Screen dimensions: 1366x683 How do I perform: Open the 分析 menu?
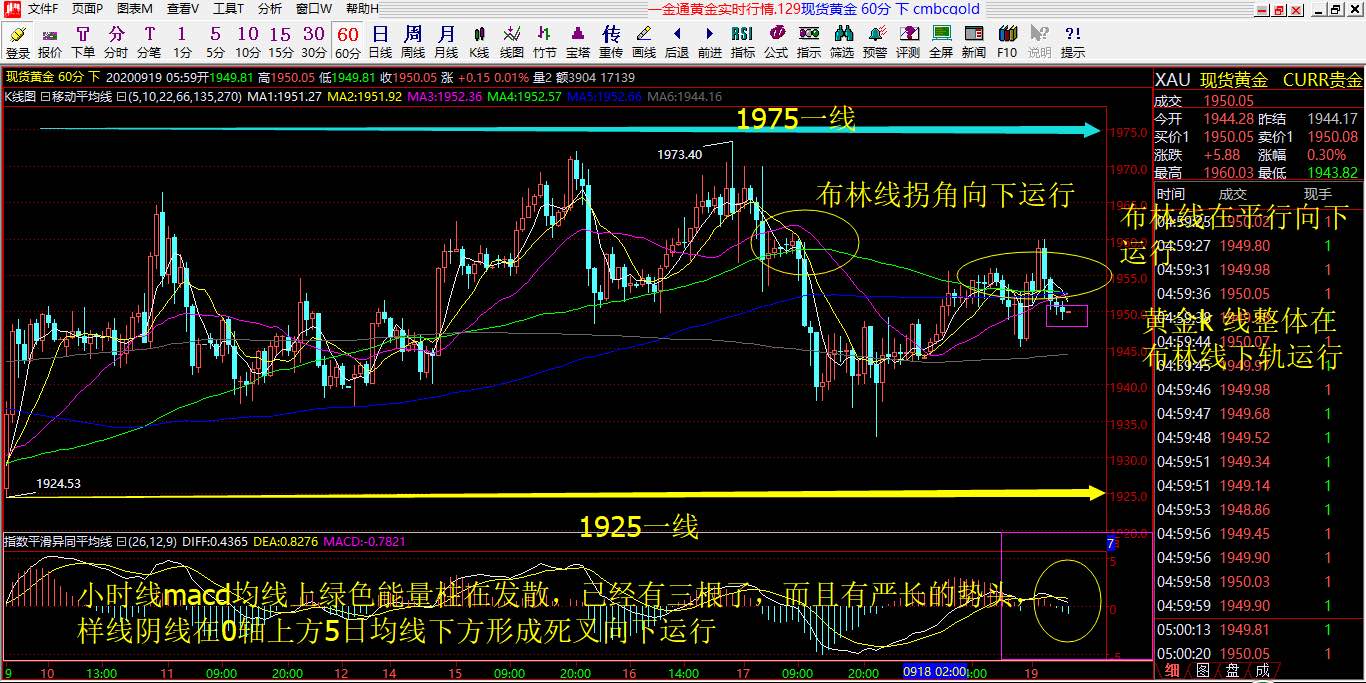270,8
